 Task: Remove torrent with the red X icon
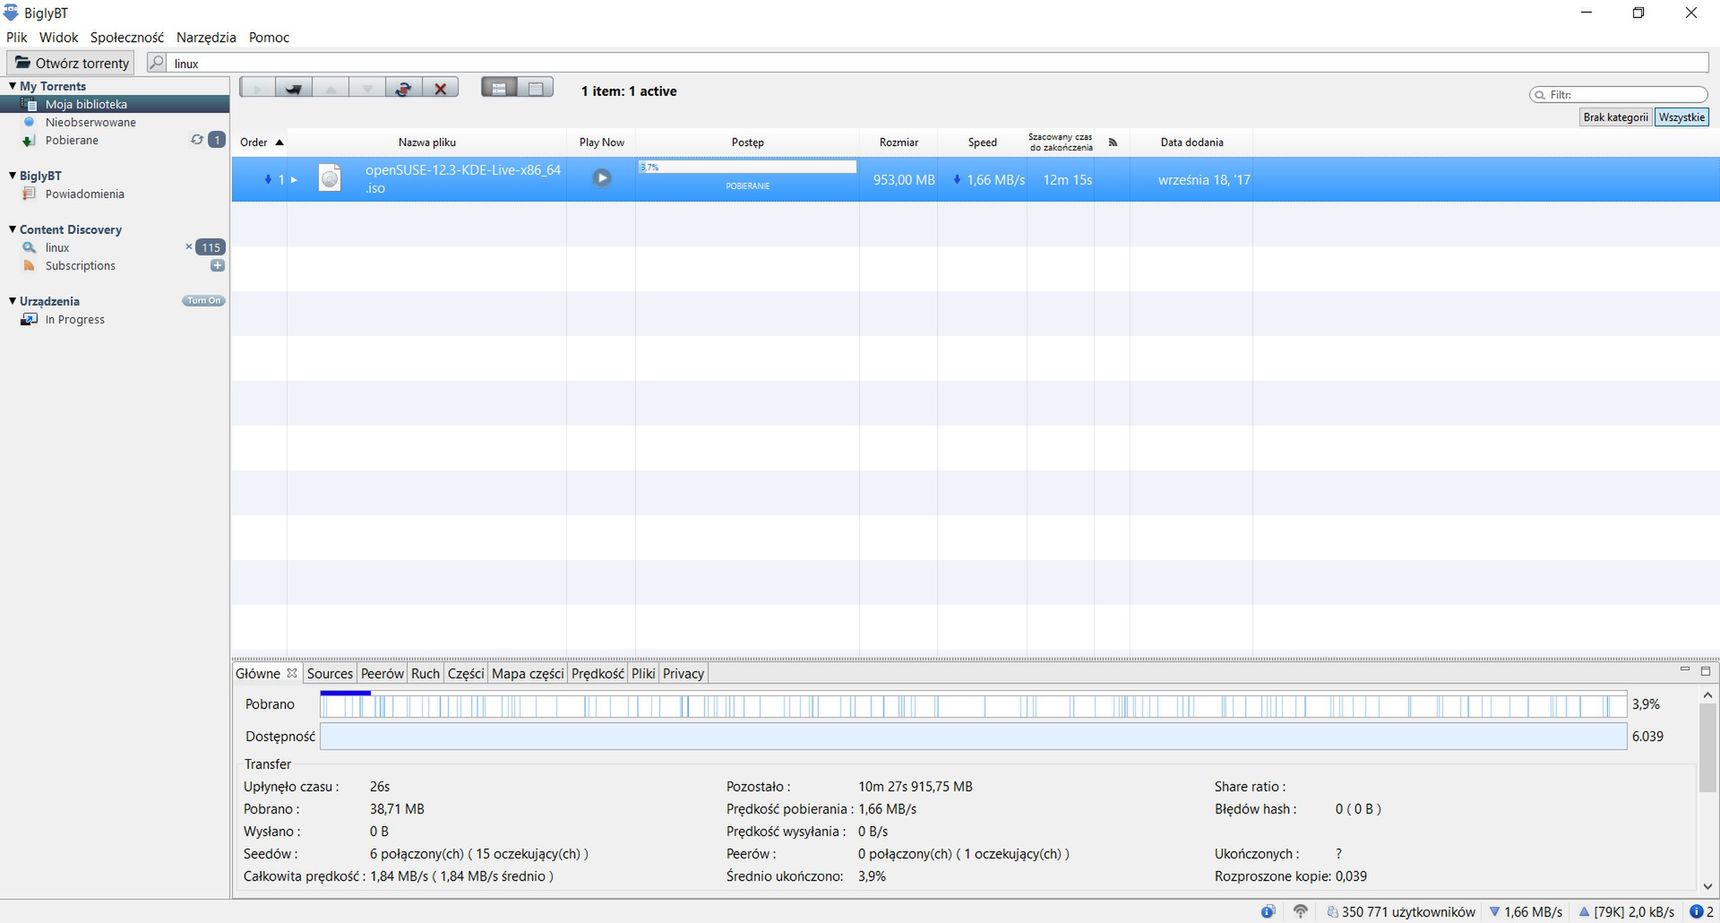pyautogui.click(x=440, y=89)
